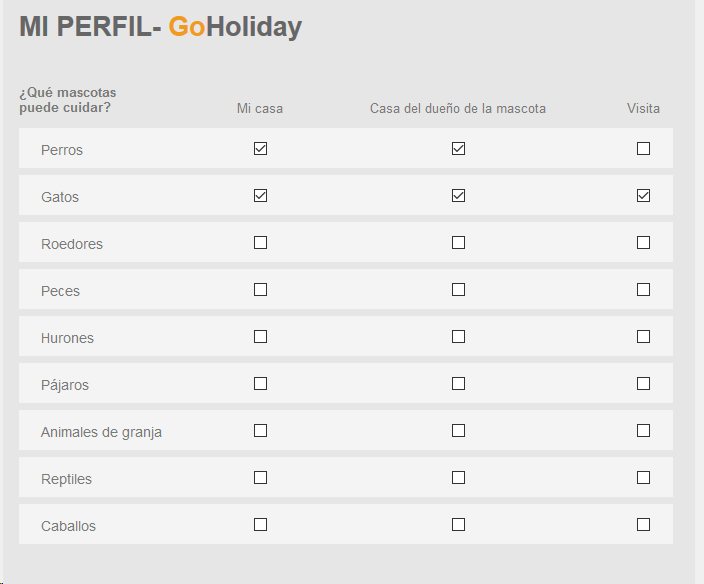Check Hurones under Mi casa

(x=261, y=337)
